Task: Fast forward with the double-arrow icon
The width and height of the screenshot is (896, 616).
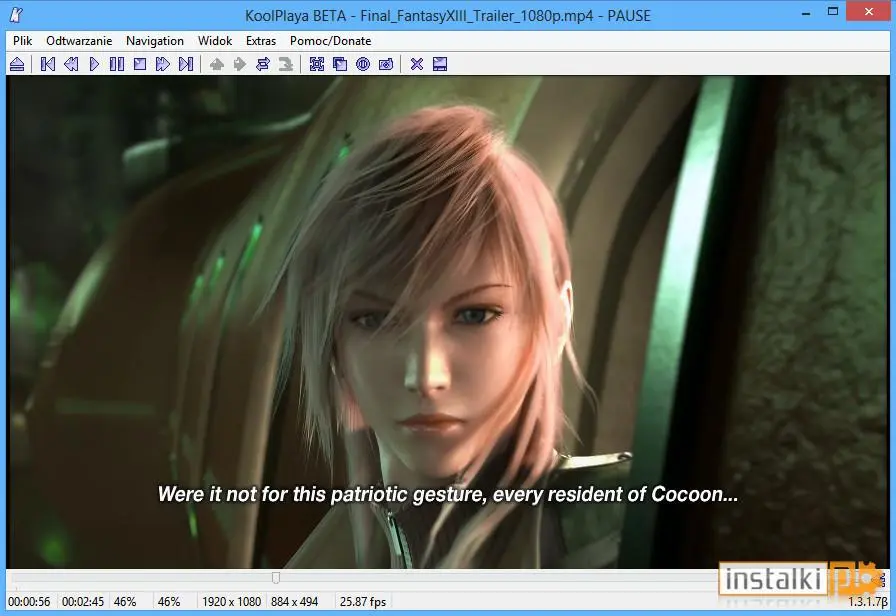Action: coord(163,64)
